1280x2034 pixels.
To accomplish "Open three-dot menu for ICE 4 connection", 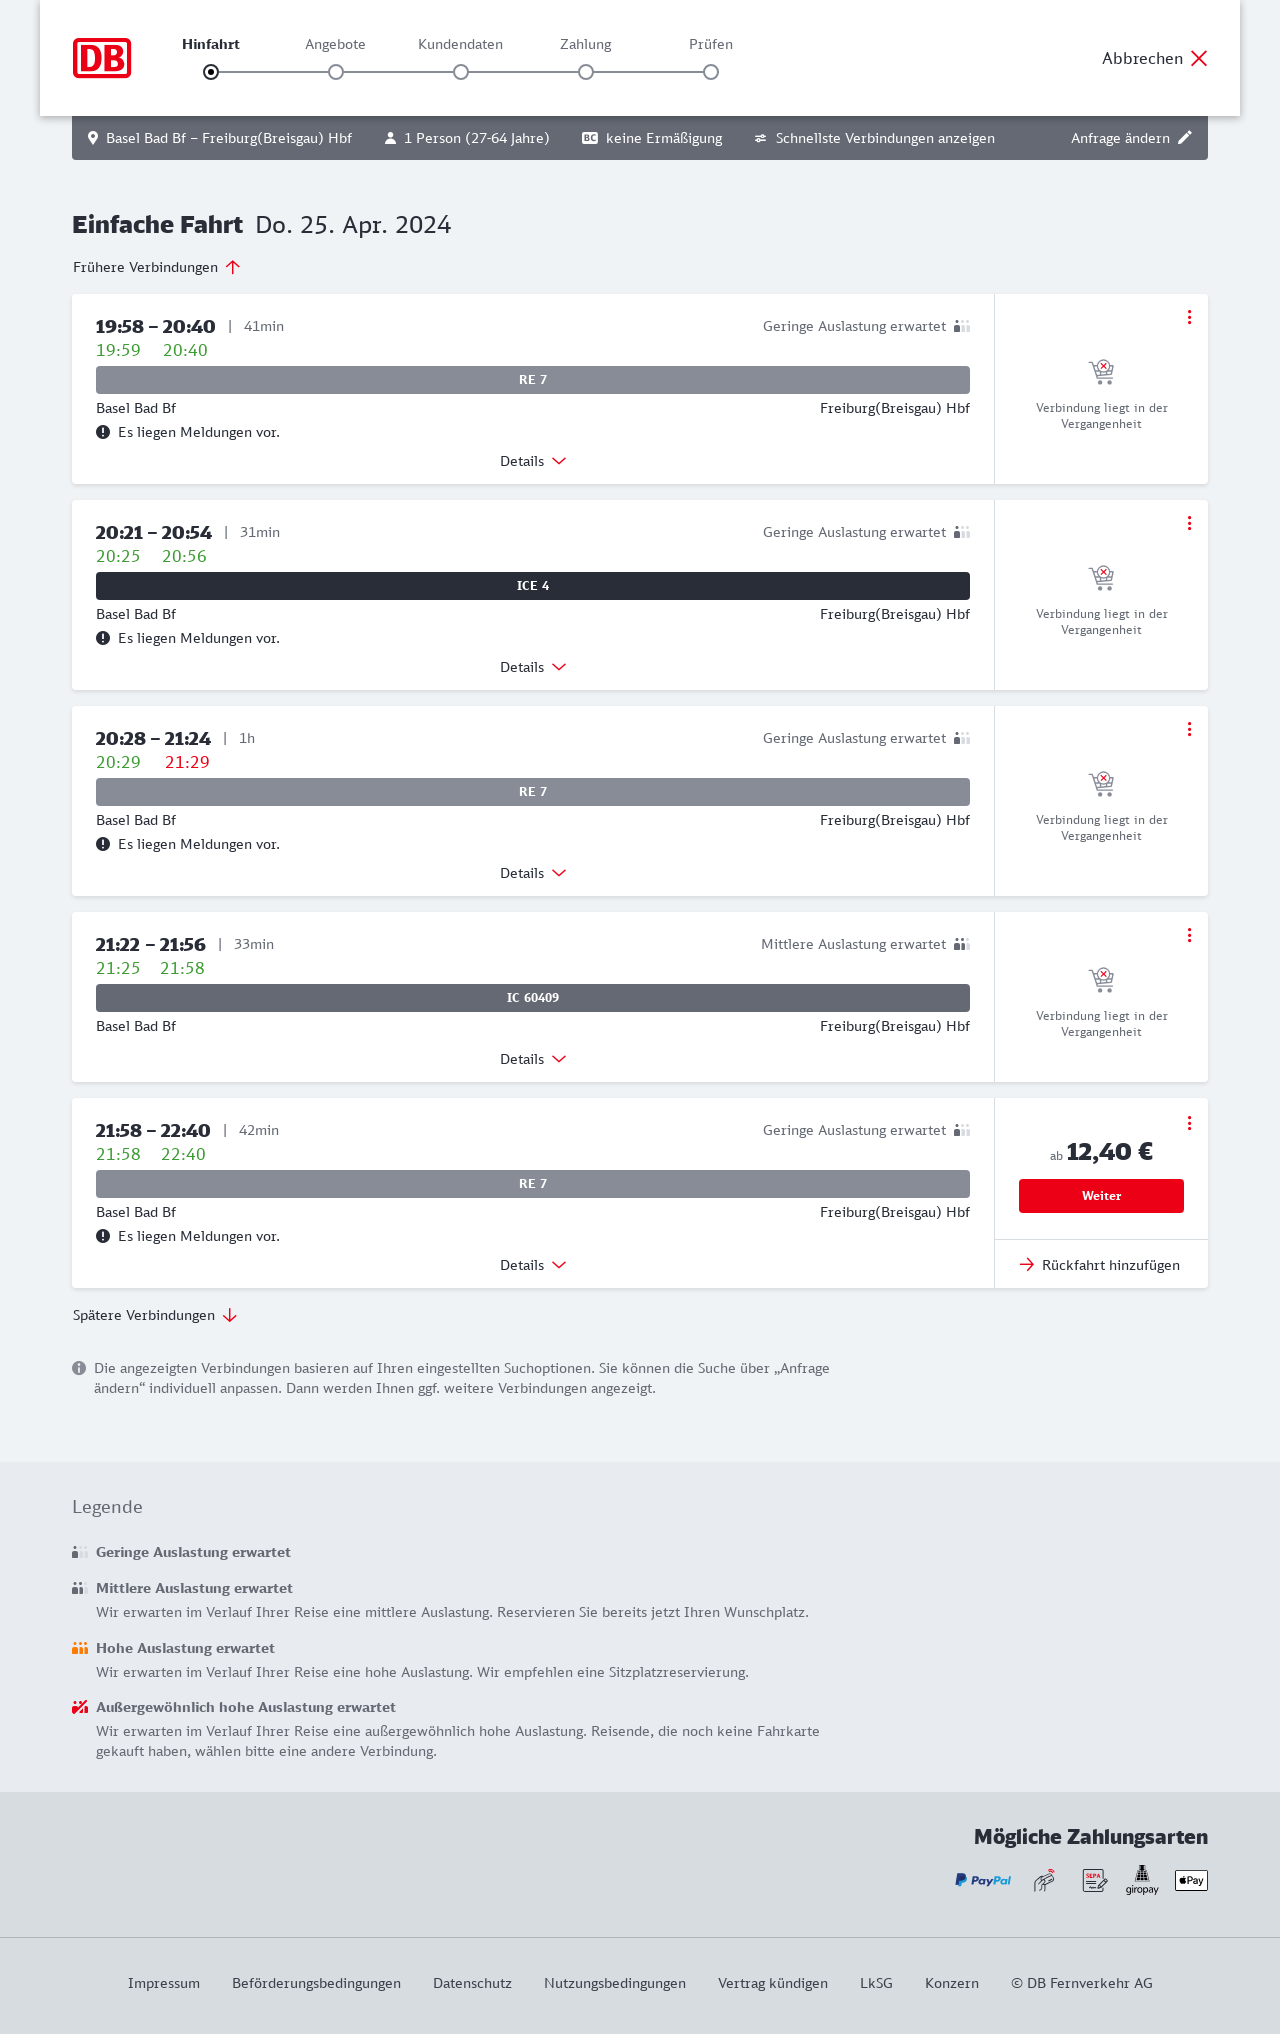I will 1189,523.
